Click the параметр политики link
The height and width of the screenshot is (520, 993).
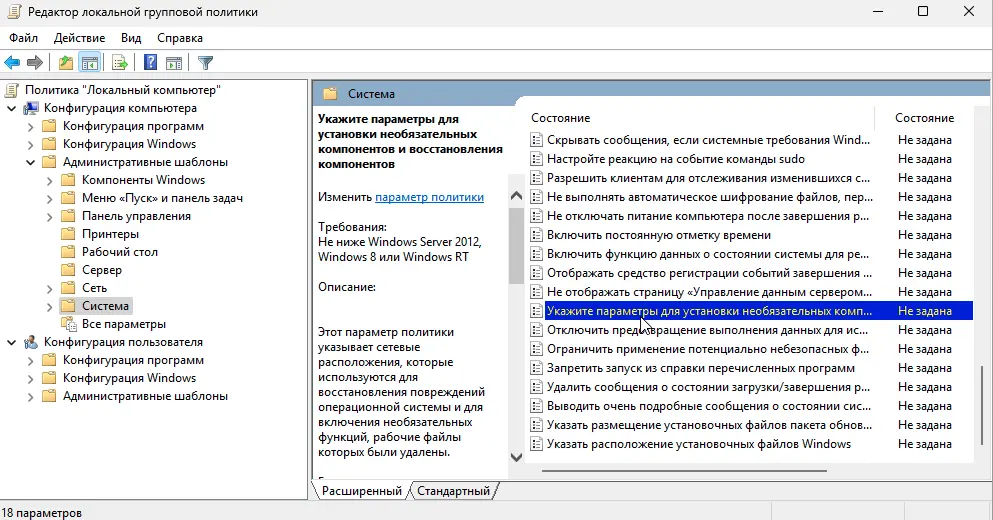[x=429, y=197]
